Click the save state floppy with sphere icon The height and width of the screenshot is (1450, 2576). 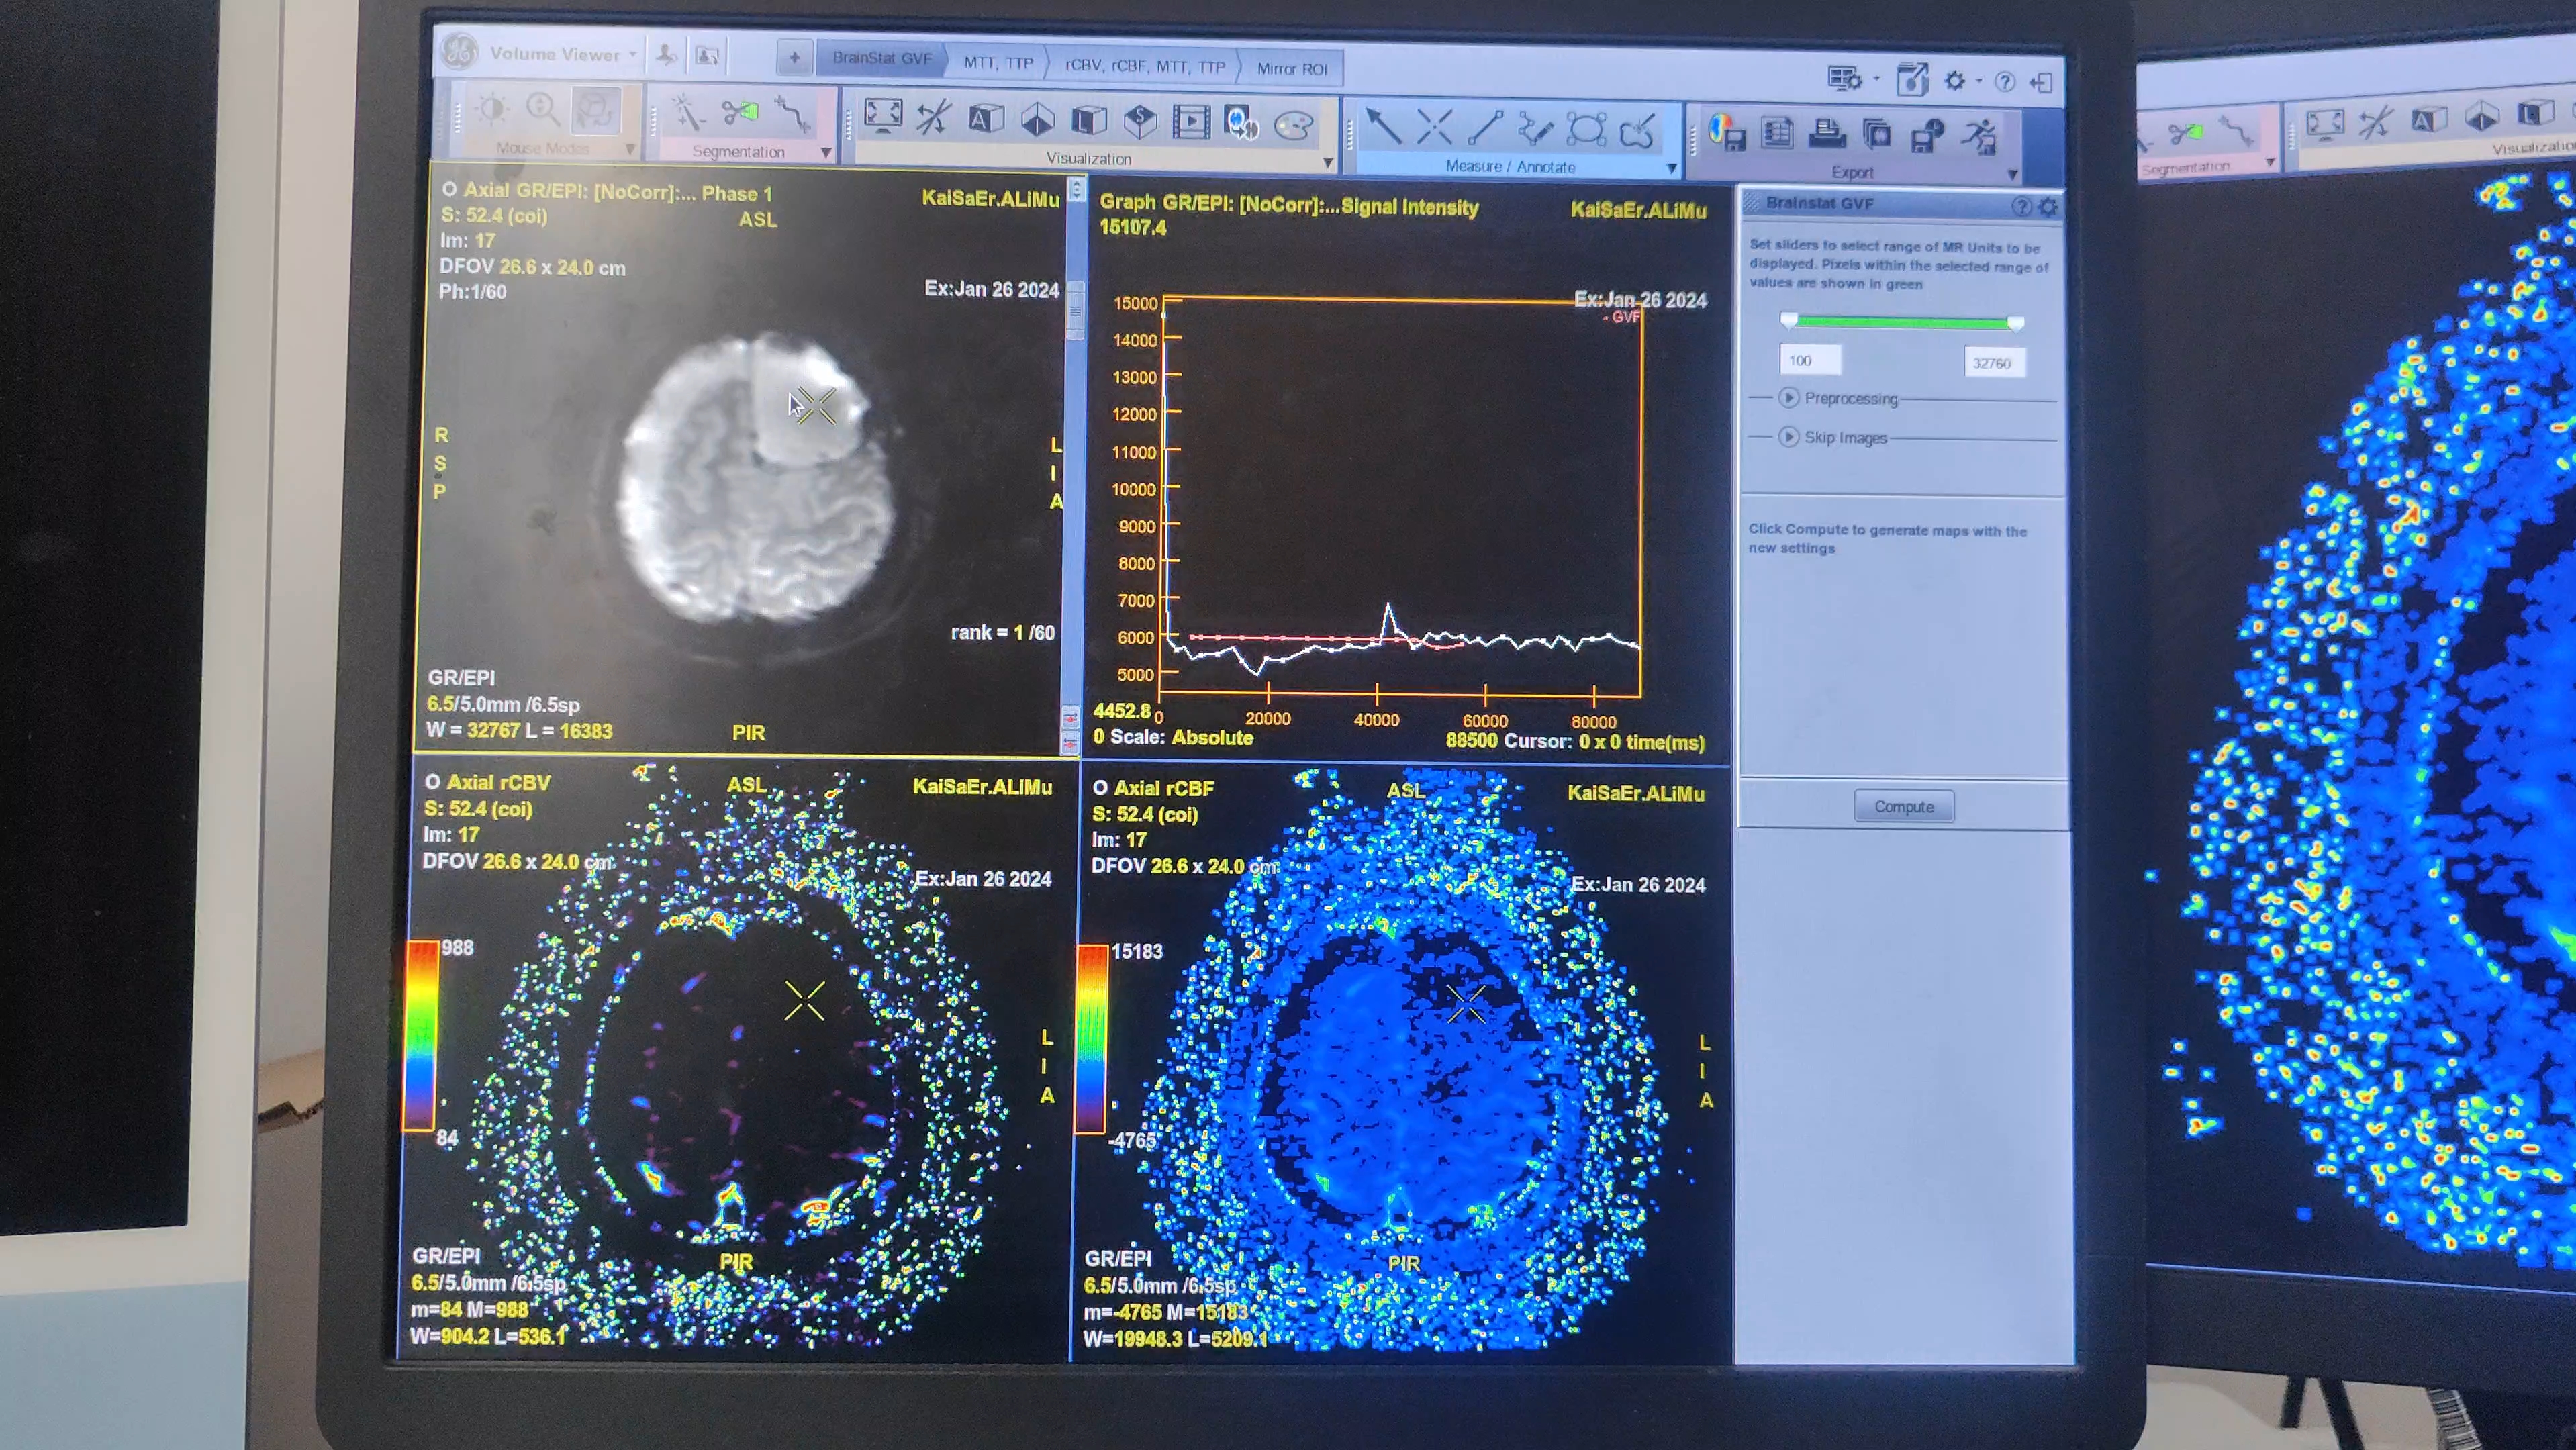[1927, 135]
